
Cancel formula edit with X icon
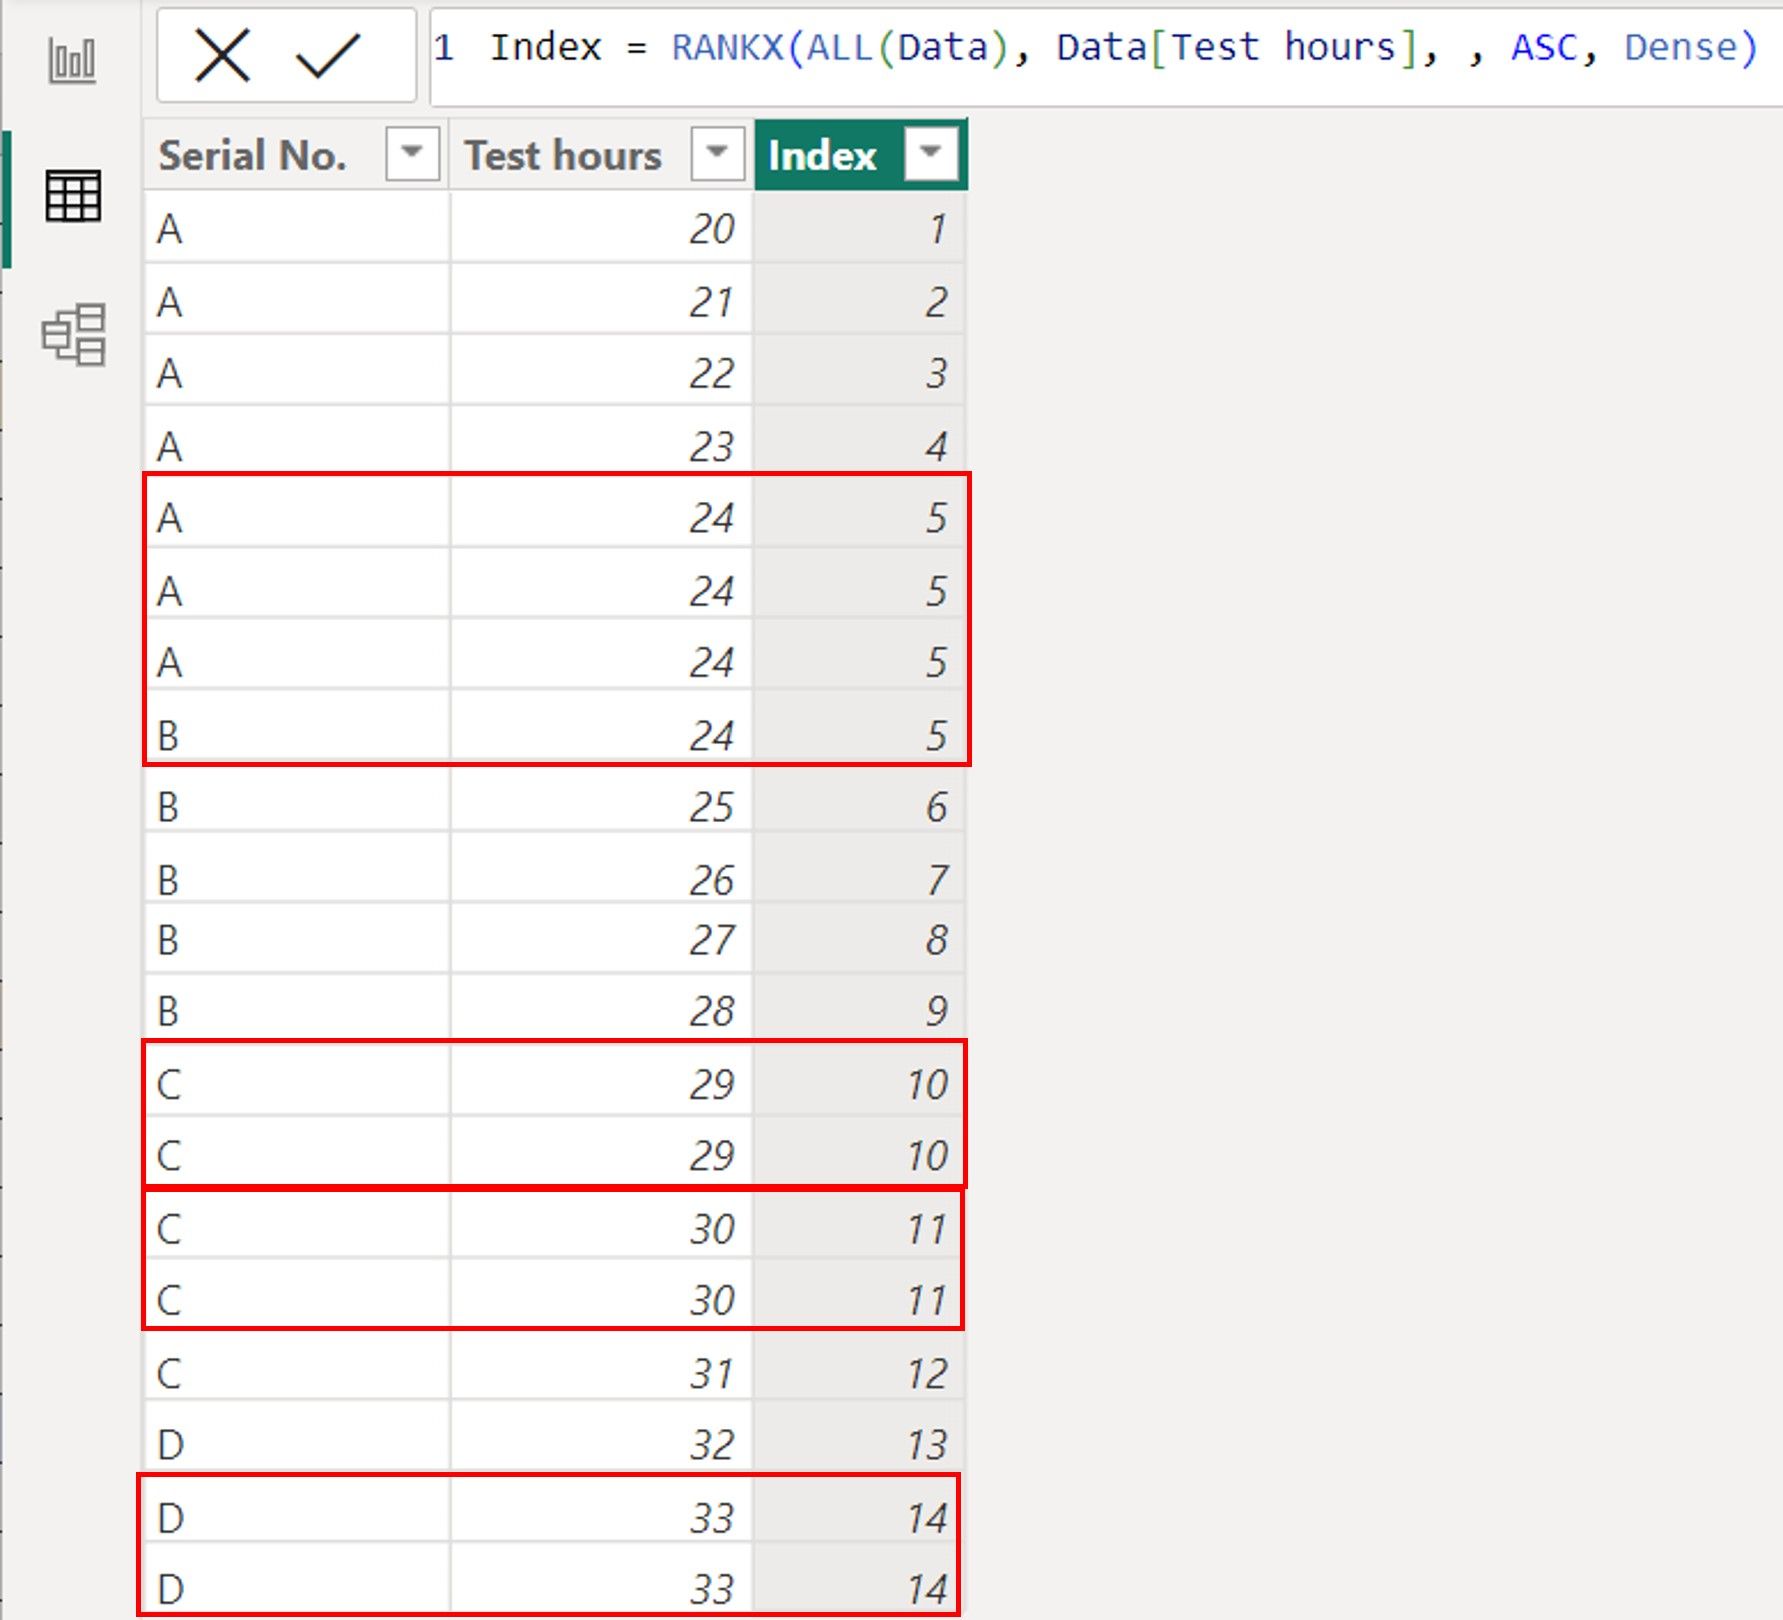click(x=222, y=55)
